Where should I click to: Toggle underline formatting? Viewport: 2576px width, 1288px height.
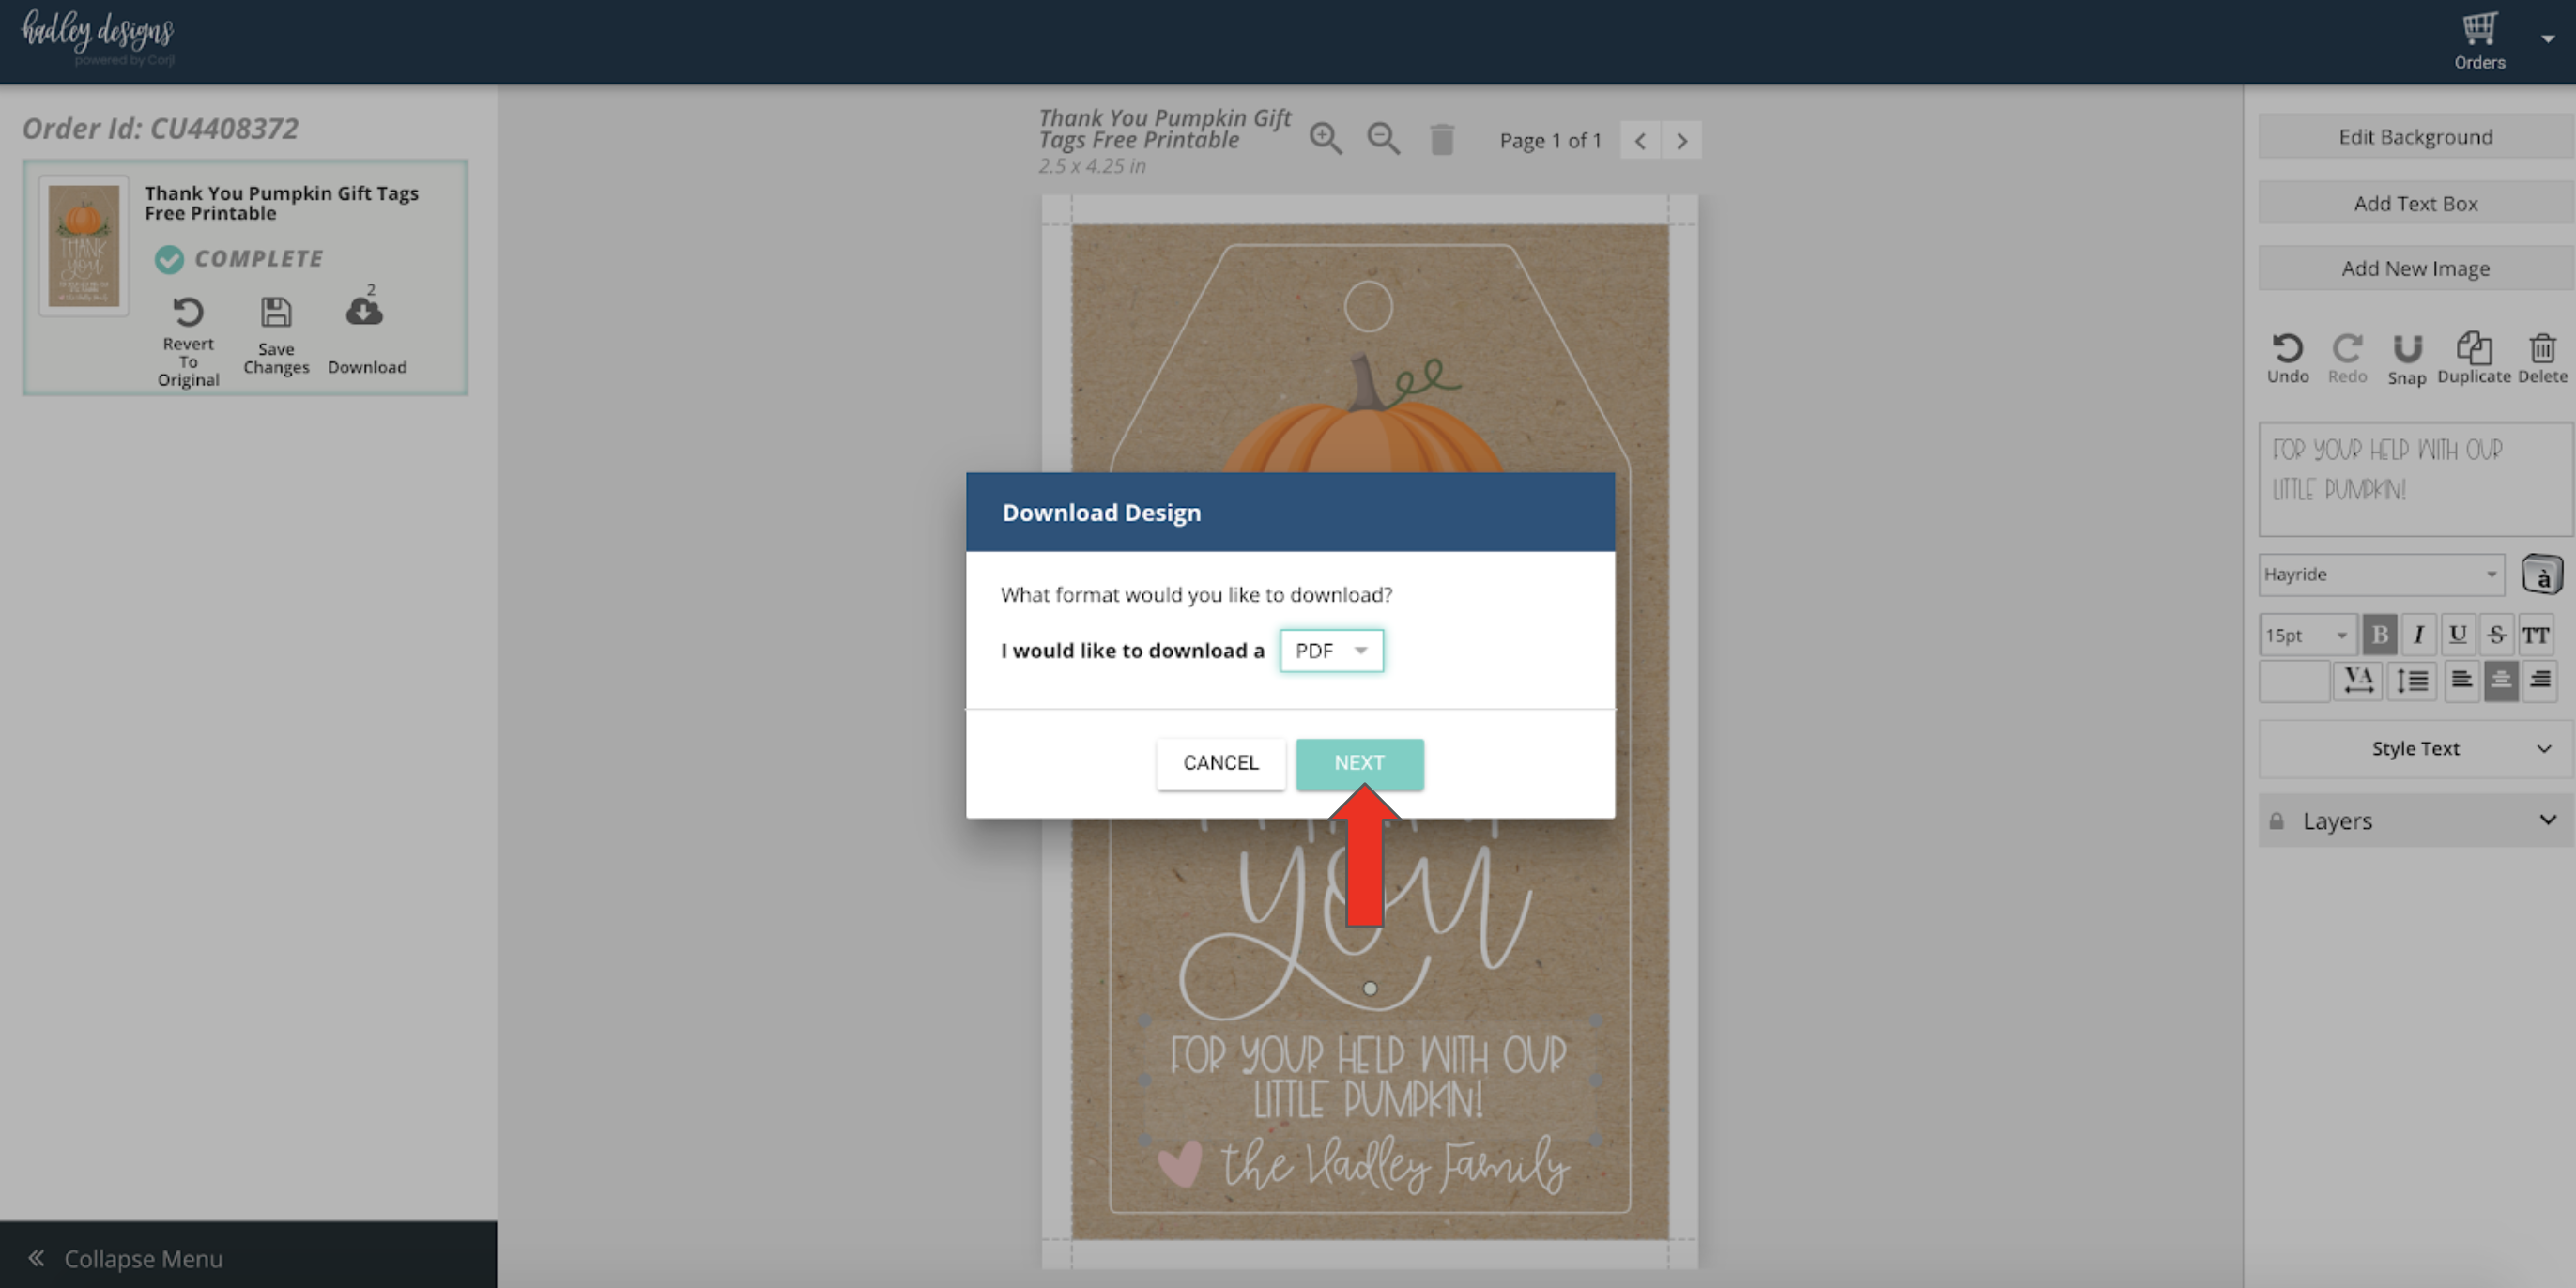click(x=2457, y=635)
